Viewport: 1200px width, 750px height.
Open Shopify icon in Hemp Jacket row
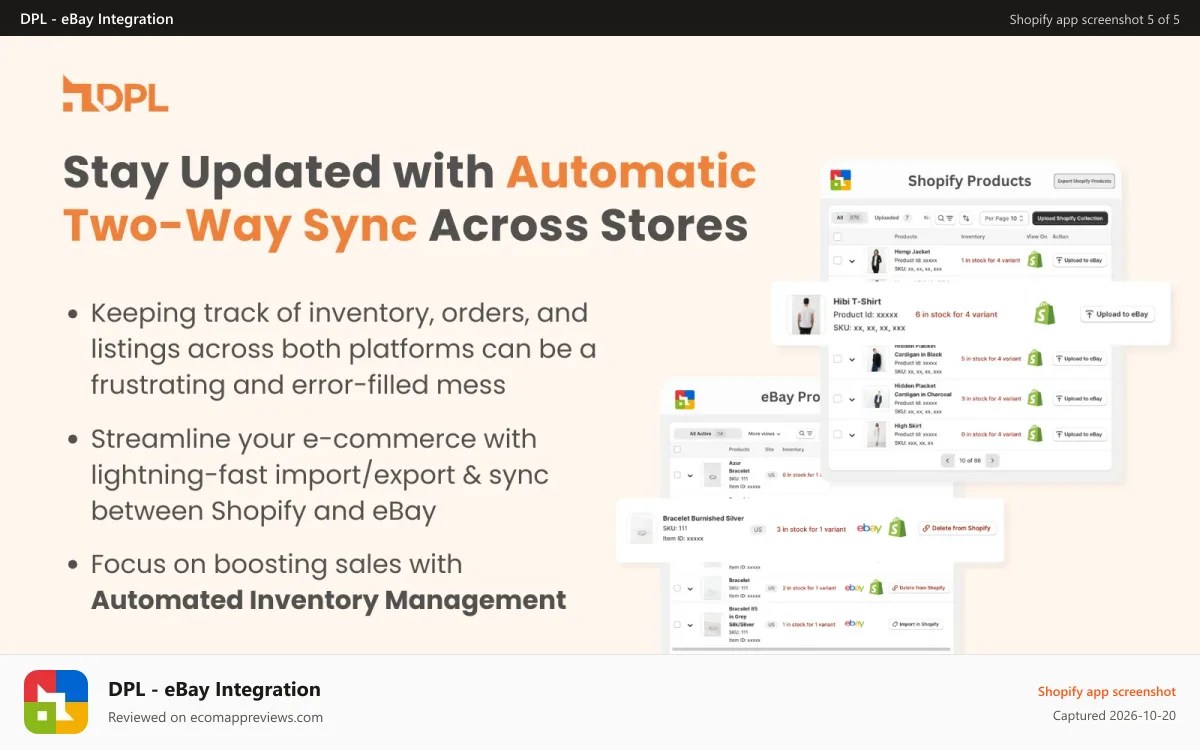click(1035, 260)
